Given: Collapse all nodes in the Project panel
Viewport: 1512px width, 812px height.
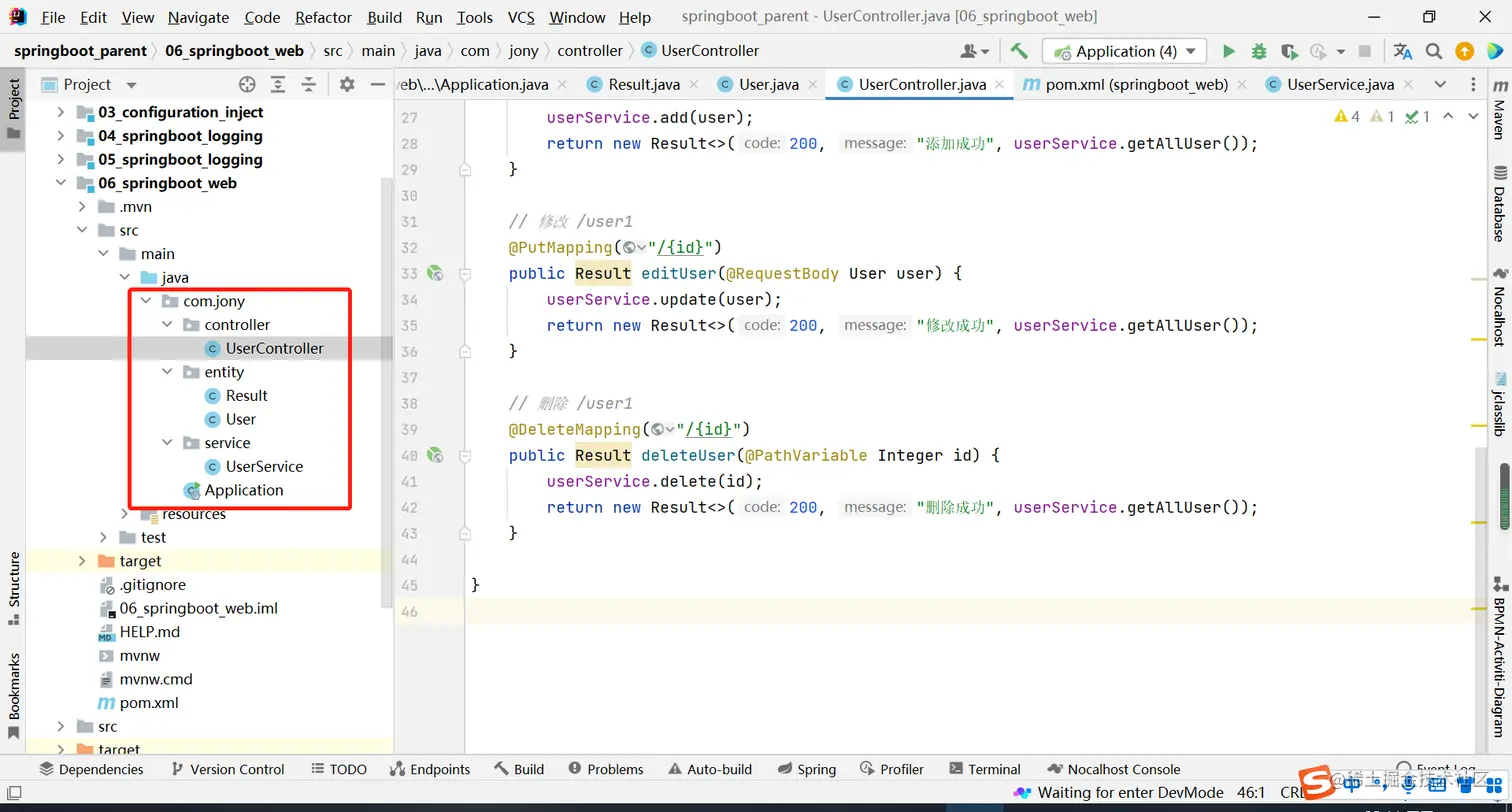Looking at the screenshot, I should (309, 85).
